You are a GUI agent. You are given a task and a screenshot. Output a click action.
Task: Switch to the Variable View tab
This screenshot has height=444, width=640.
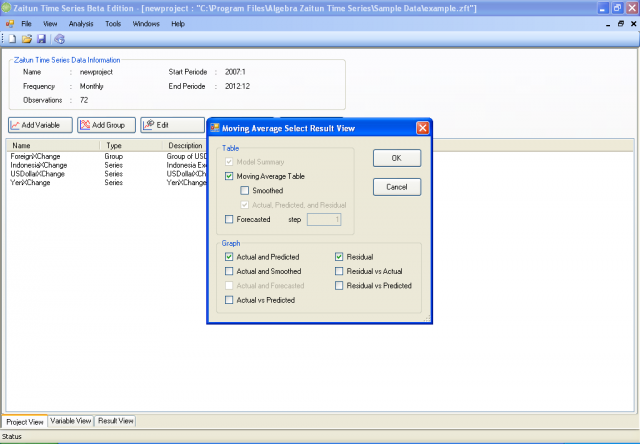point(71,421)
